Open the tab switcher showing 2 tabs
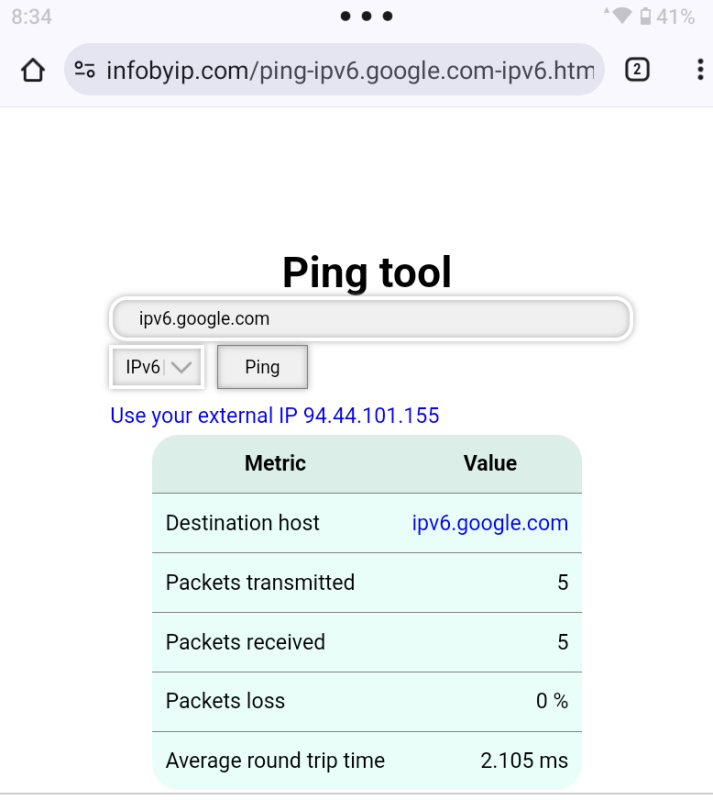Screen dimensions: 713x800 click(x=637, y=69)
